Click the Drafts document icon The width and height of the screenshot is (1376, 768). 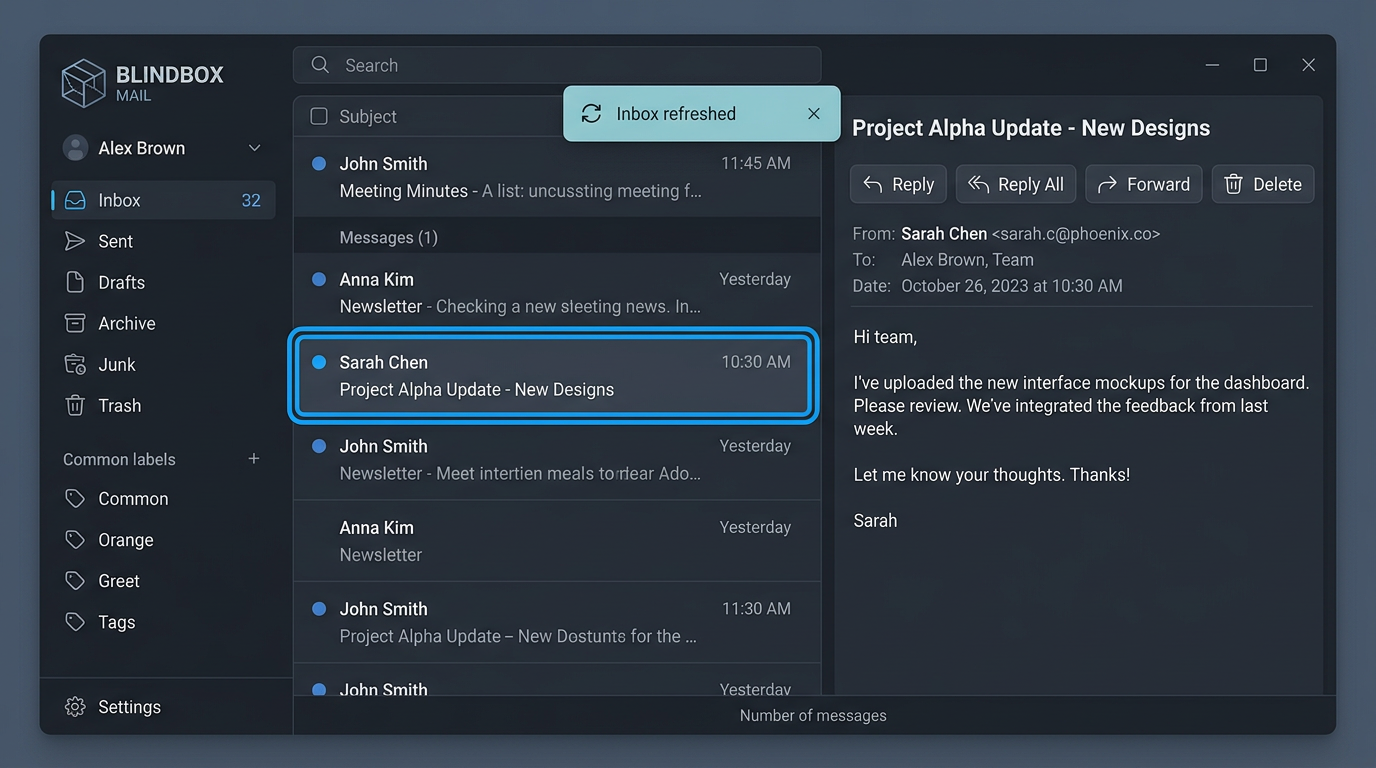[x=75, y=282]
